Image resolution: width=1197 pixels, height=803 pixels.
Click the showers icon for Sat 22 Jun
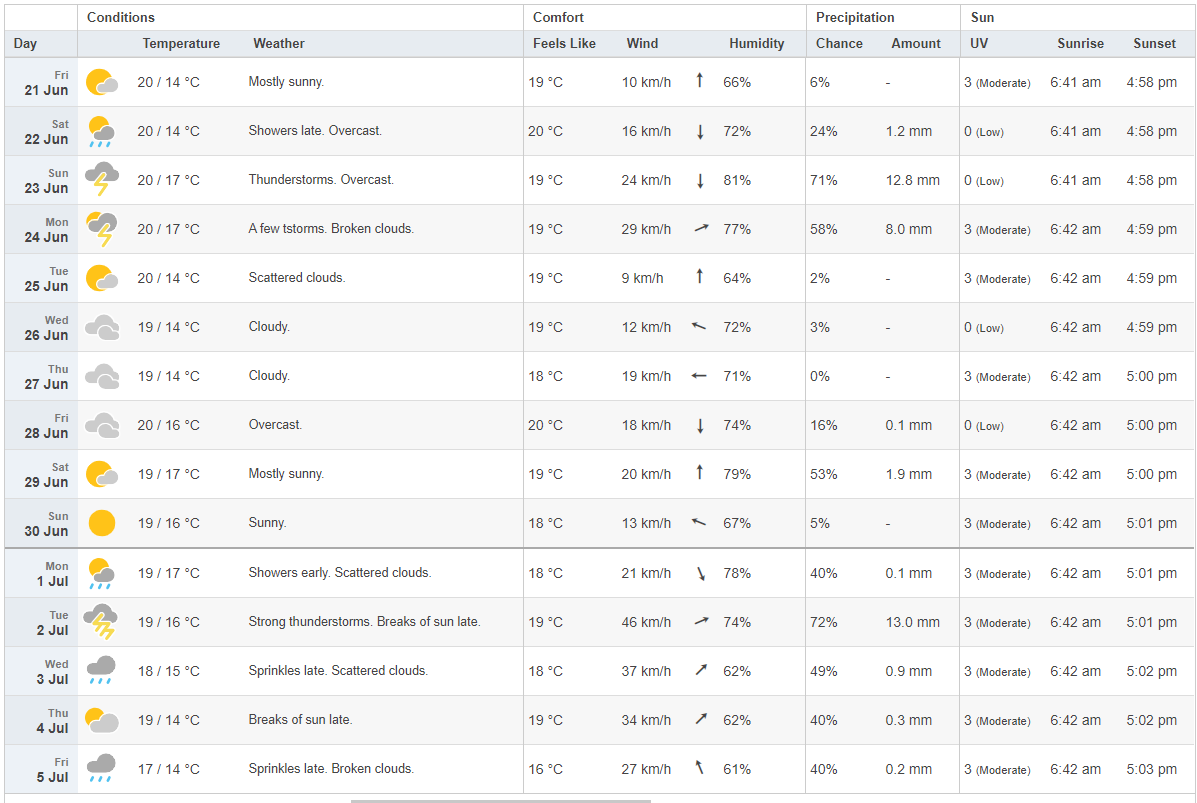tap(102, 131)
